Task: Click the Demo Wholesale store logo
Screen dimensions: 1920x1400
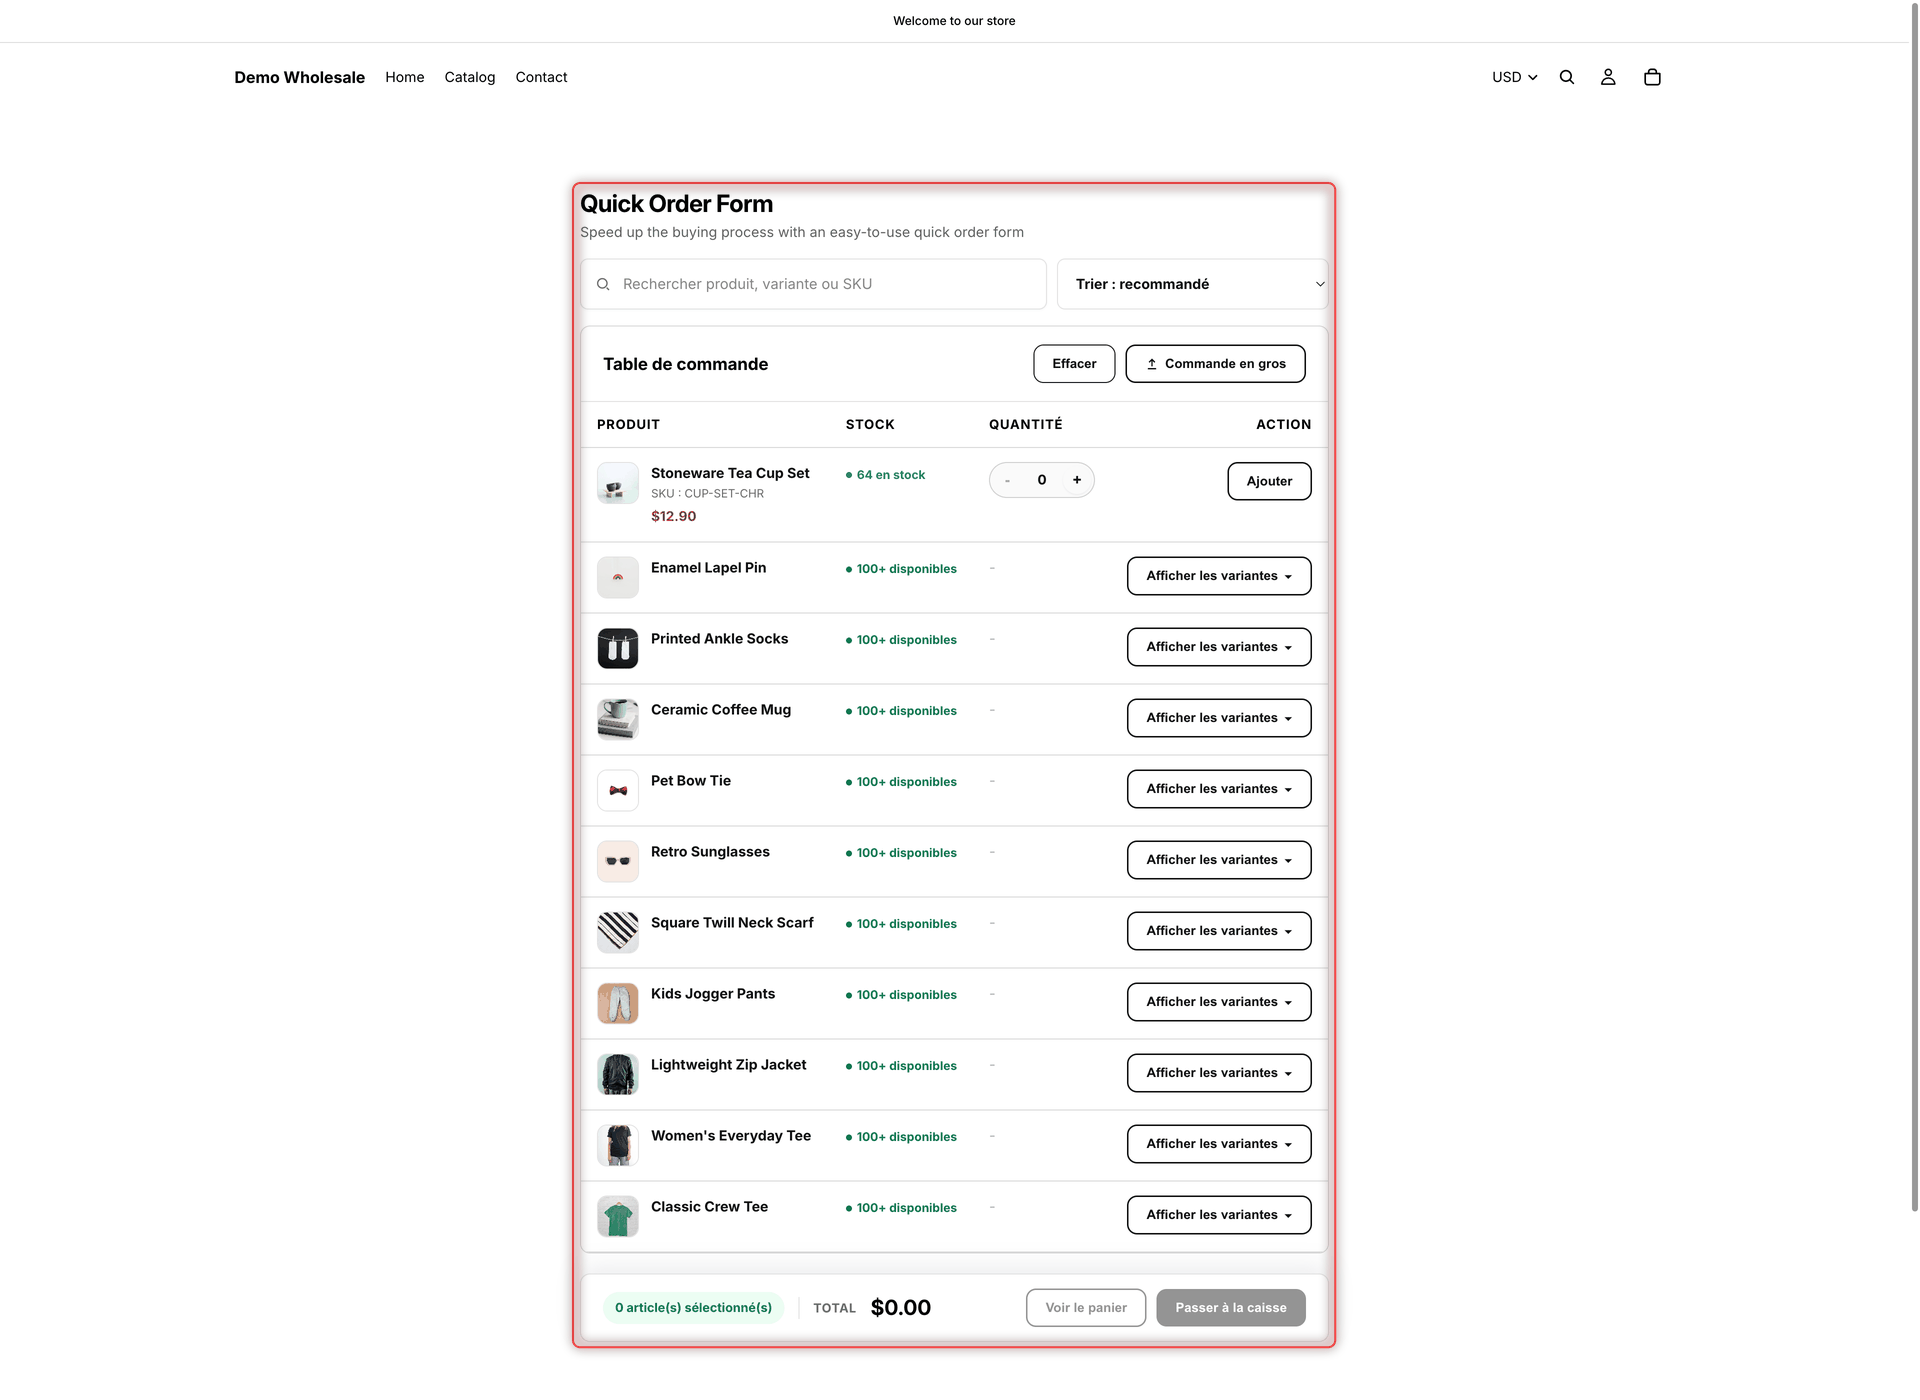Action: 300,77
